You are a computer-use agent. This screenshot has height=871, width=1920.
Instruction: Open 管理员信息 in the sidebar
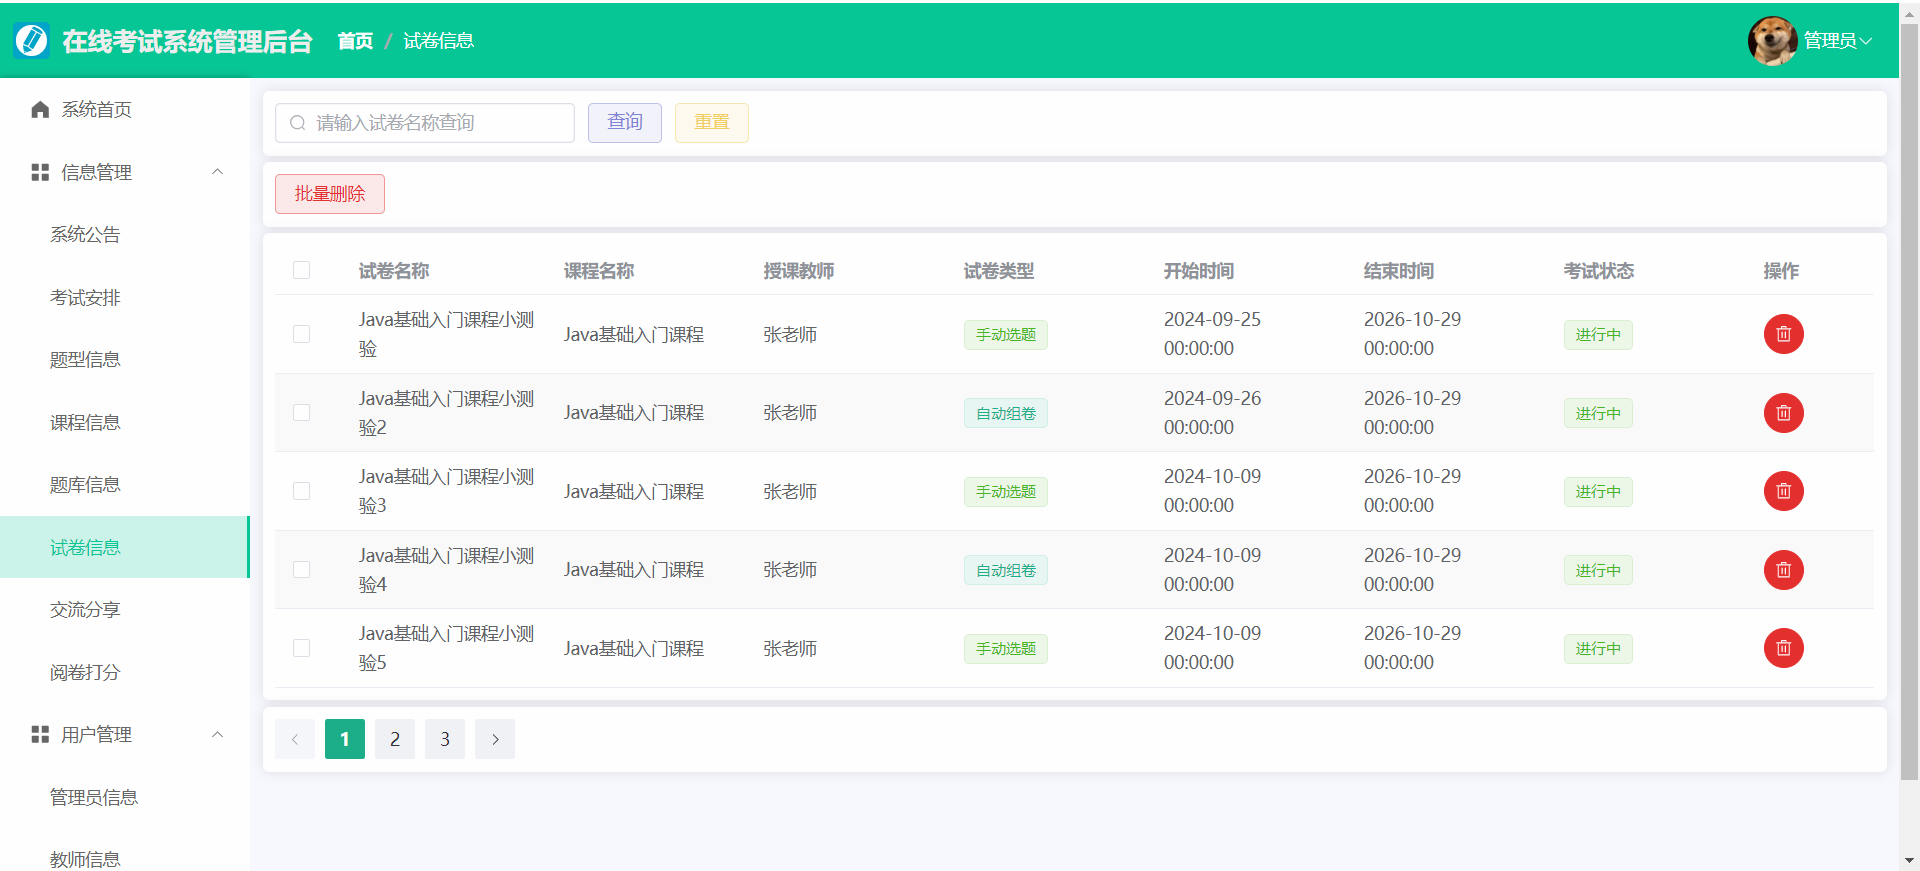124,797
